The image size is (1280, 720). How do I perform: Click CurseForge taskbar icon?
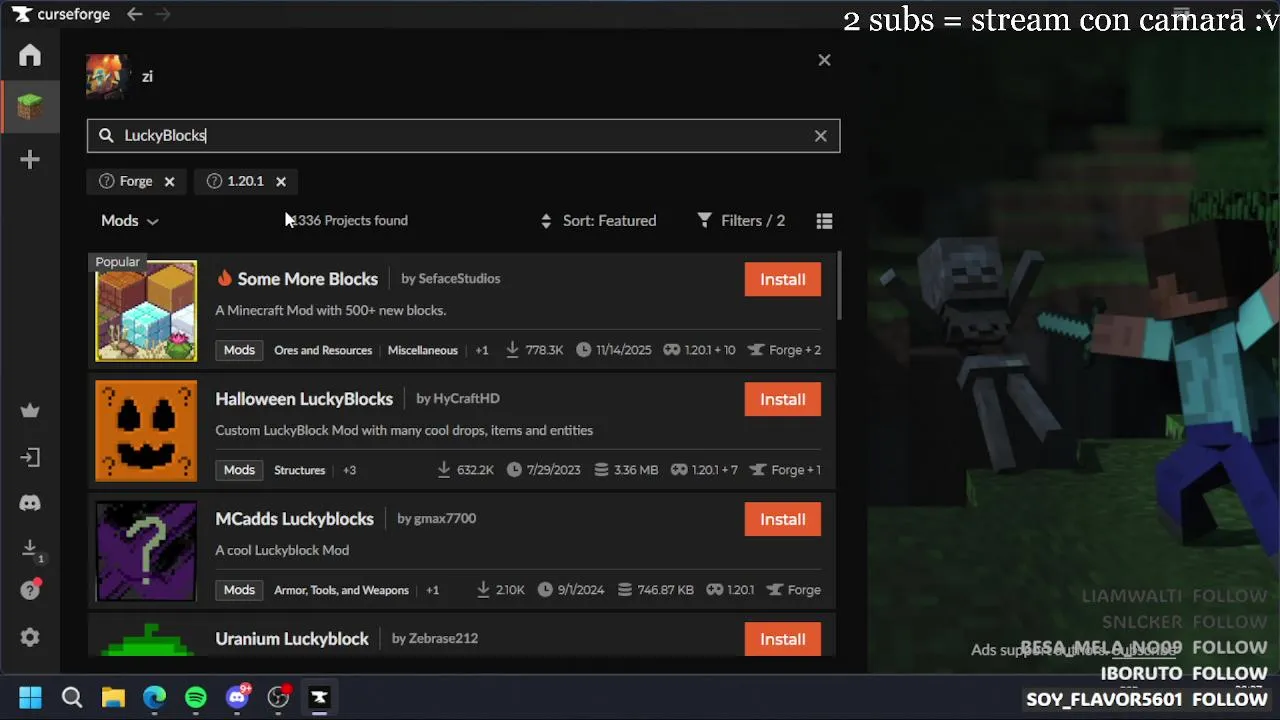tap(320, 697)
